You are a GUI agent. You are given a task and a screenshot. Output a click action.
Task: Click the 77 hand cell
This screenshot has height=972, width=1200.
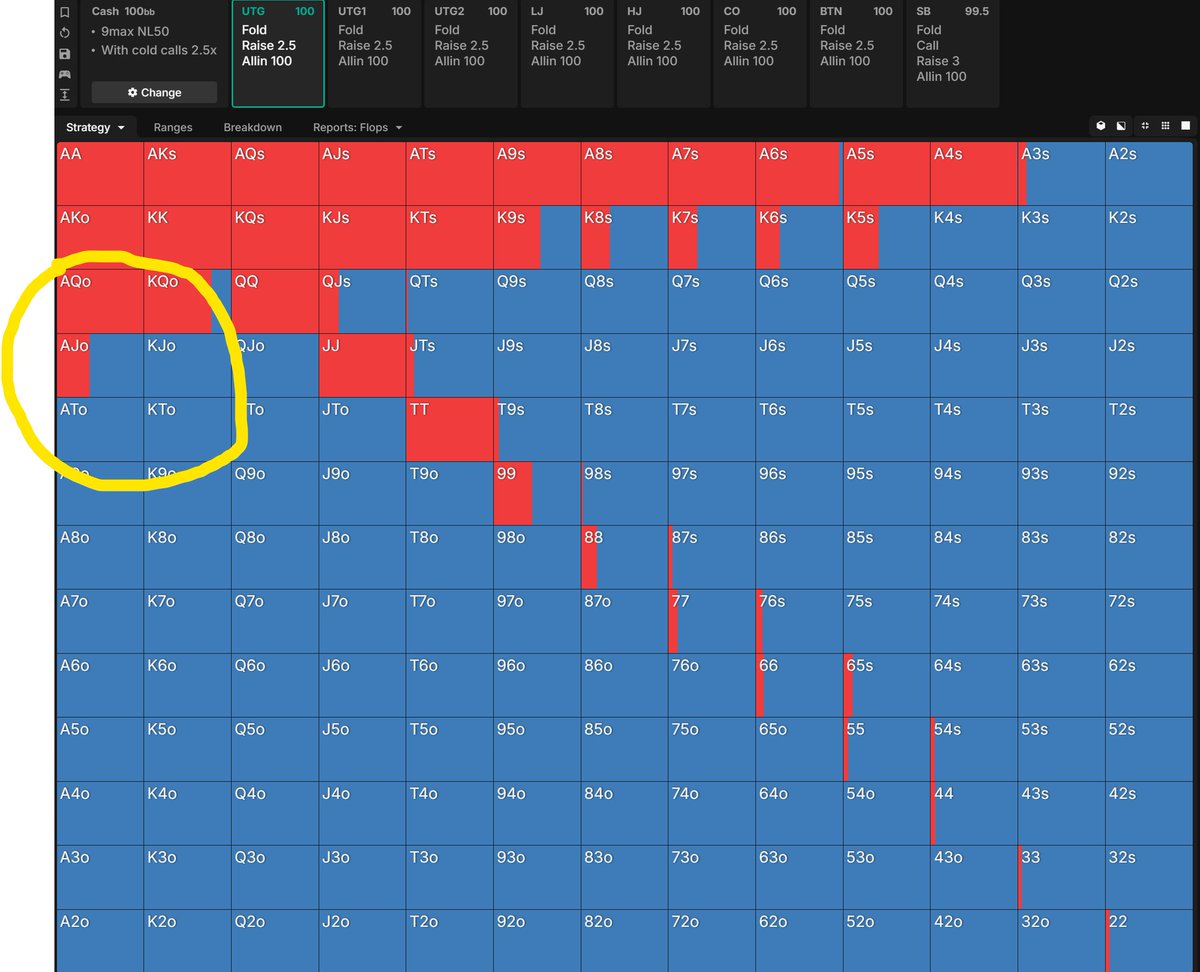(712, 622)
